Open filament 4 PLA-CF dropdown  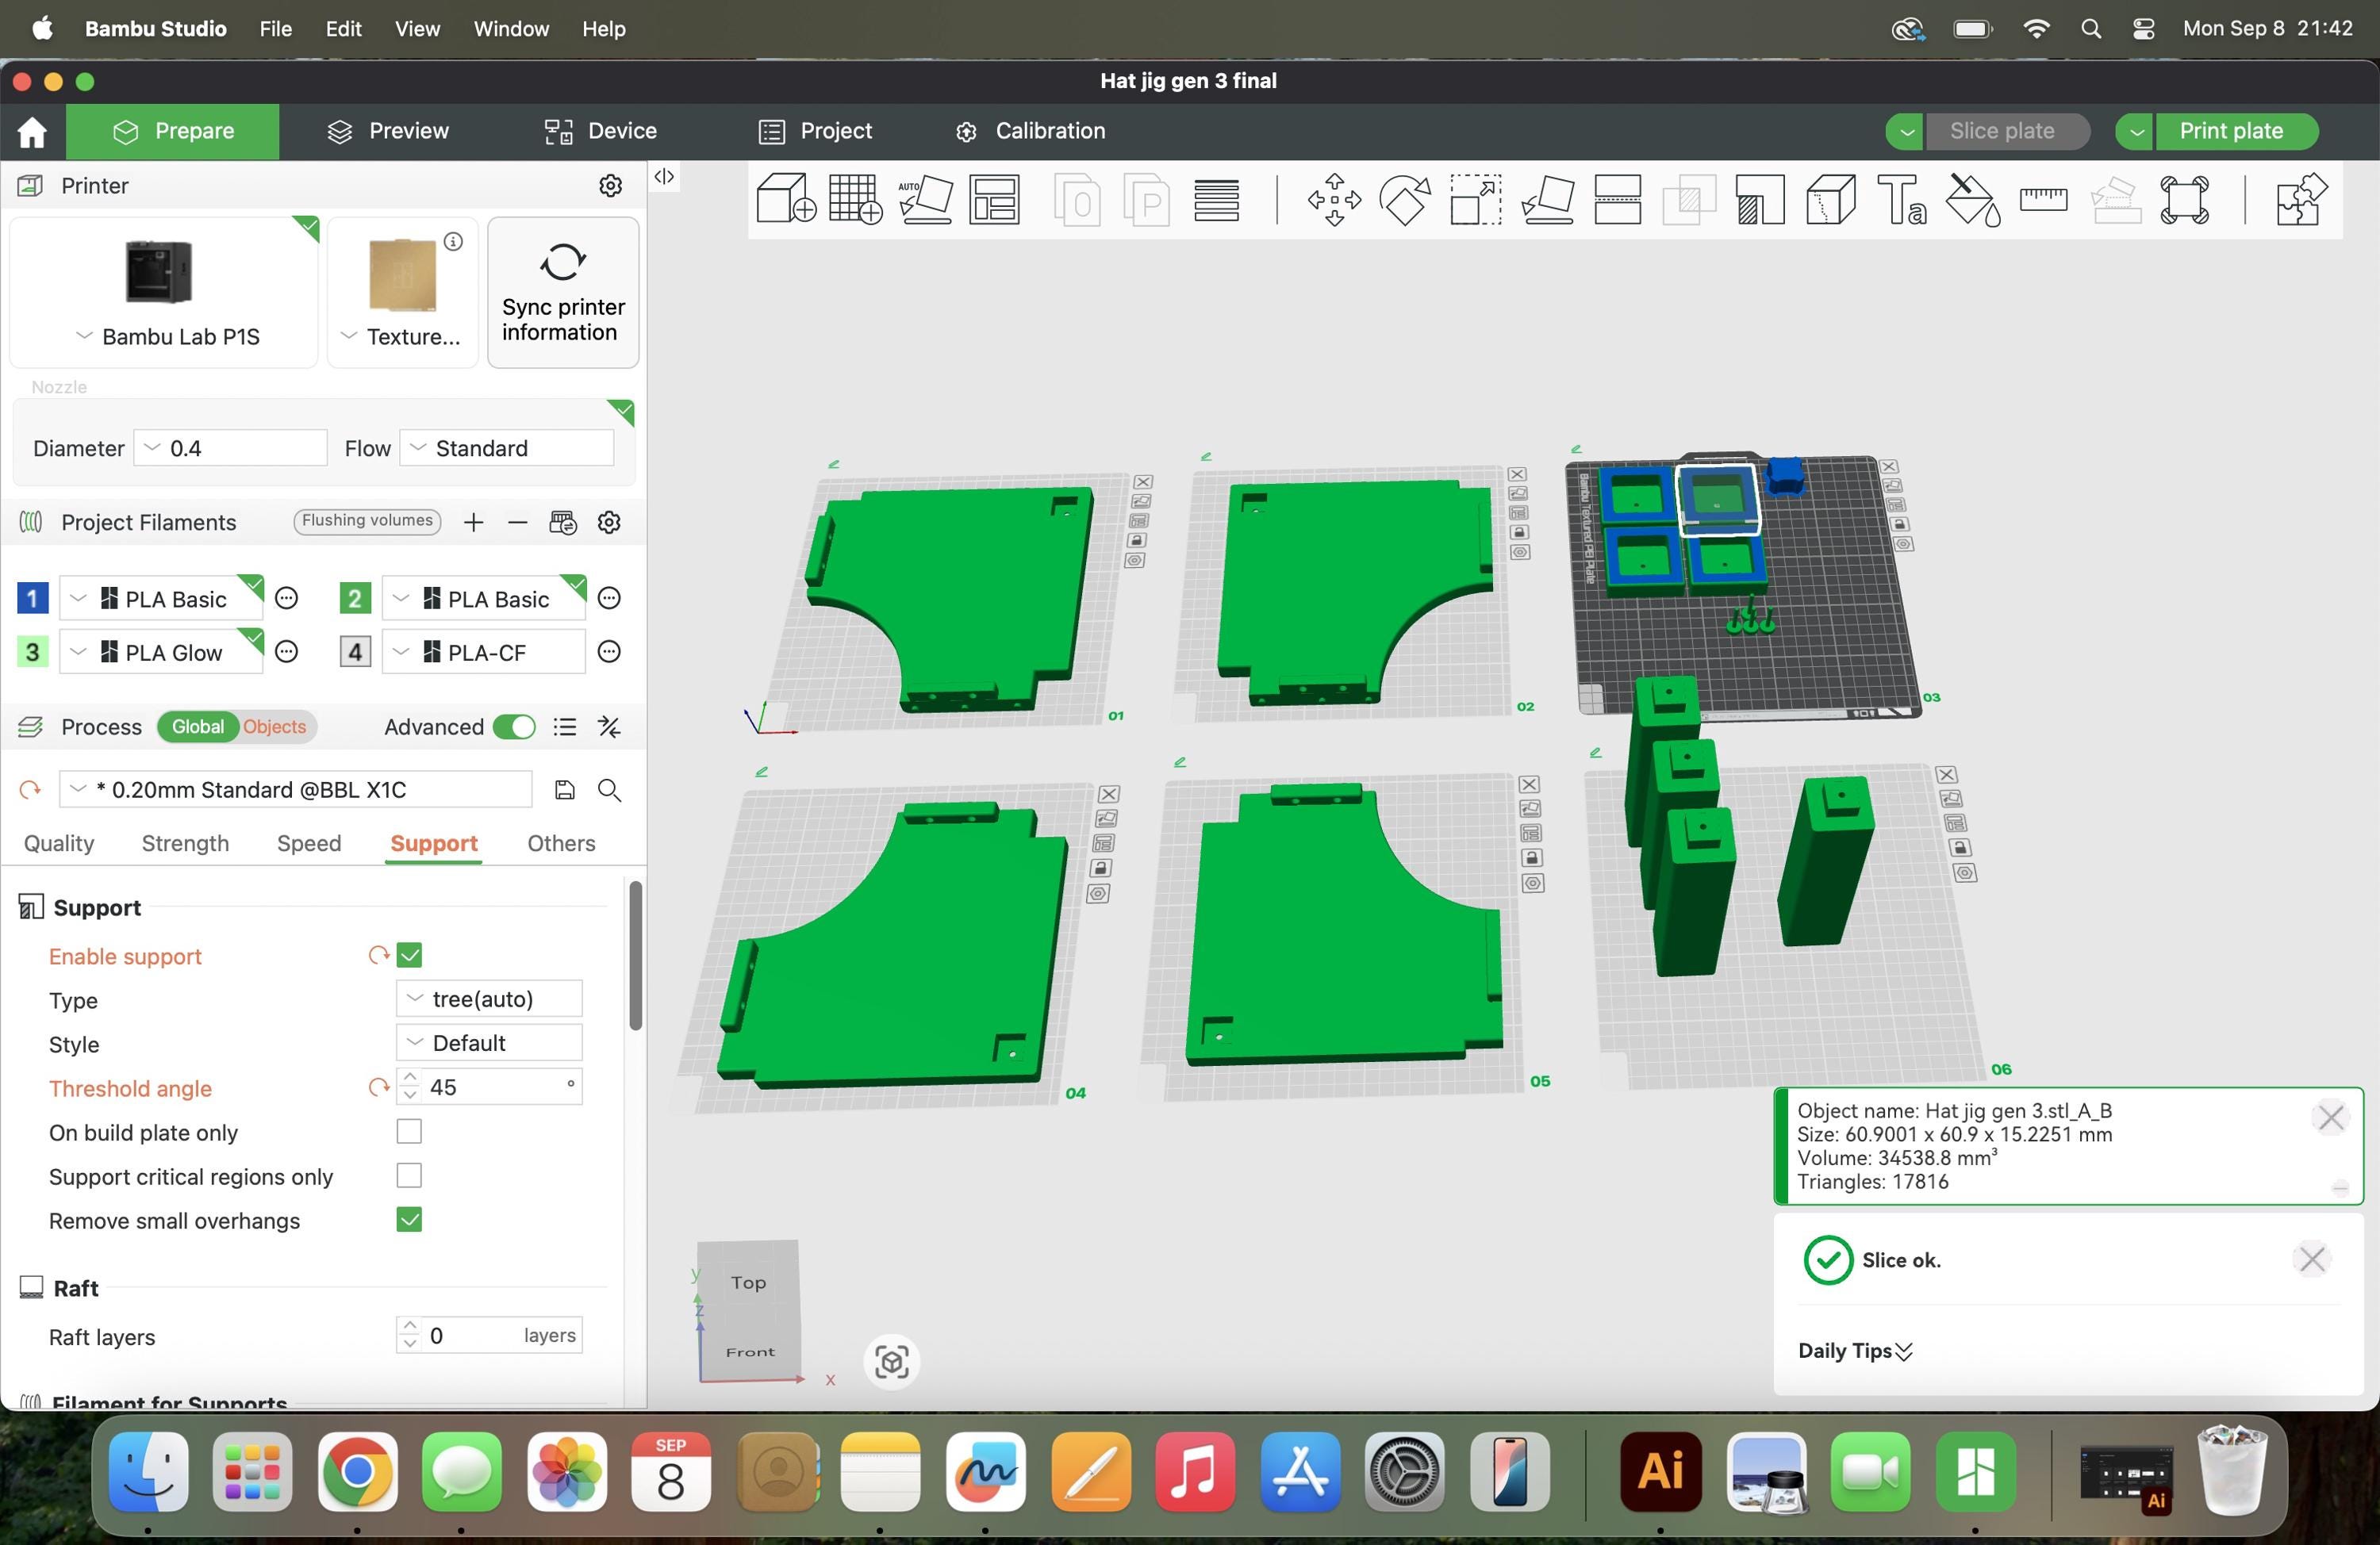click(x=483, y=652)
